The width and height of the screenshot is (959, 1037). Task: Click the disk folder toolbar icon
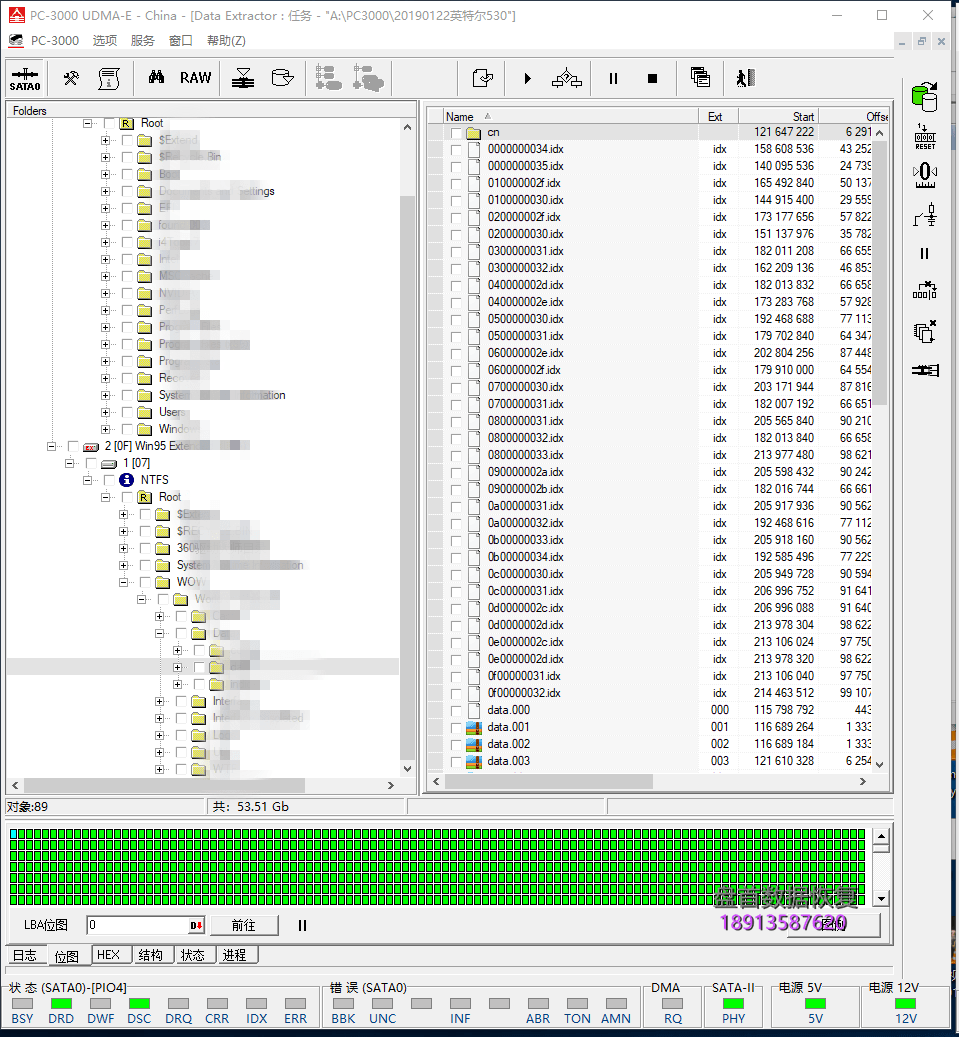(282, 78)
